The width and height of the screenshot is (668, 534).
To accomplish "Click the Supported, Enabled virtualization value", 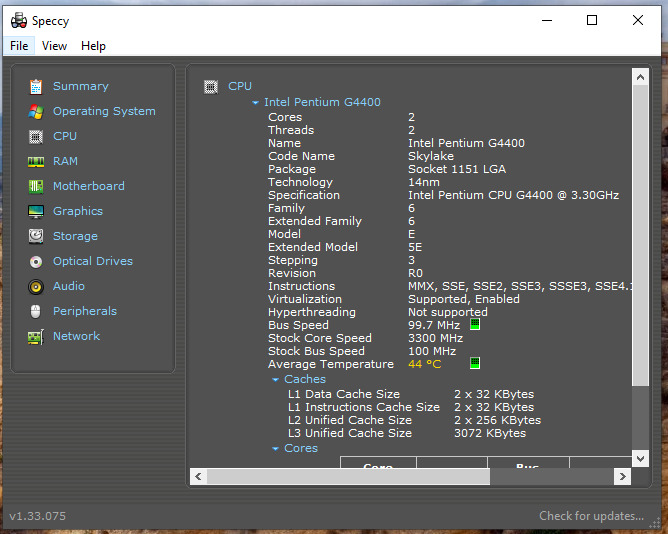I will point(464,299).
